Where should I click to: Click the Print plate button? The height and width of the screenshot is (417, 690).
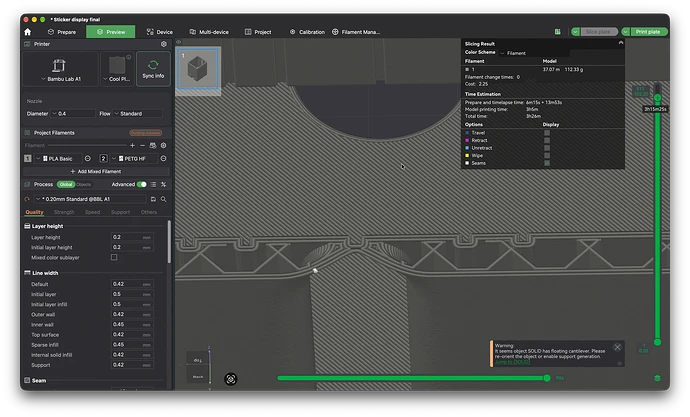(x=648, y=32)
